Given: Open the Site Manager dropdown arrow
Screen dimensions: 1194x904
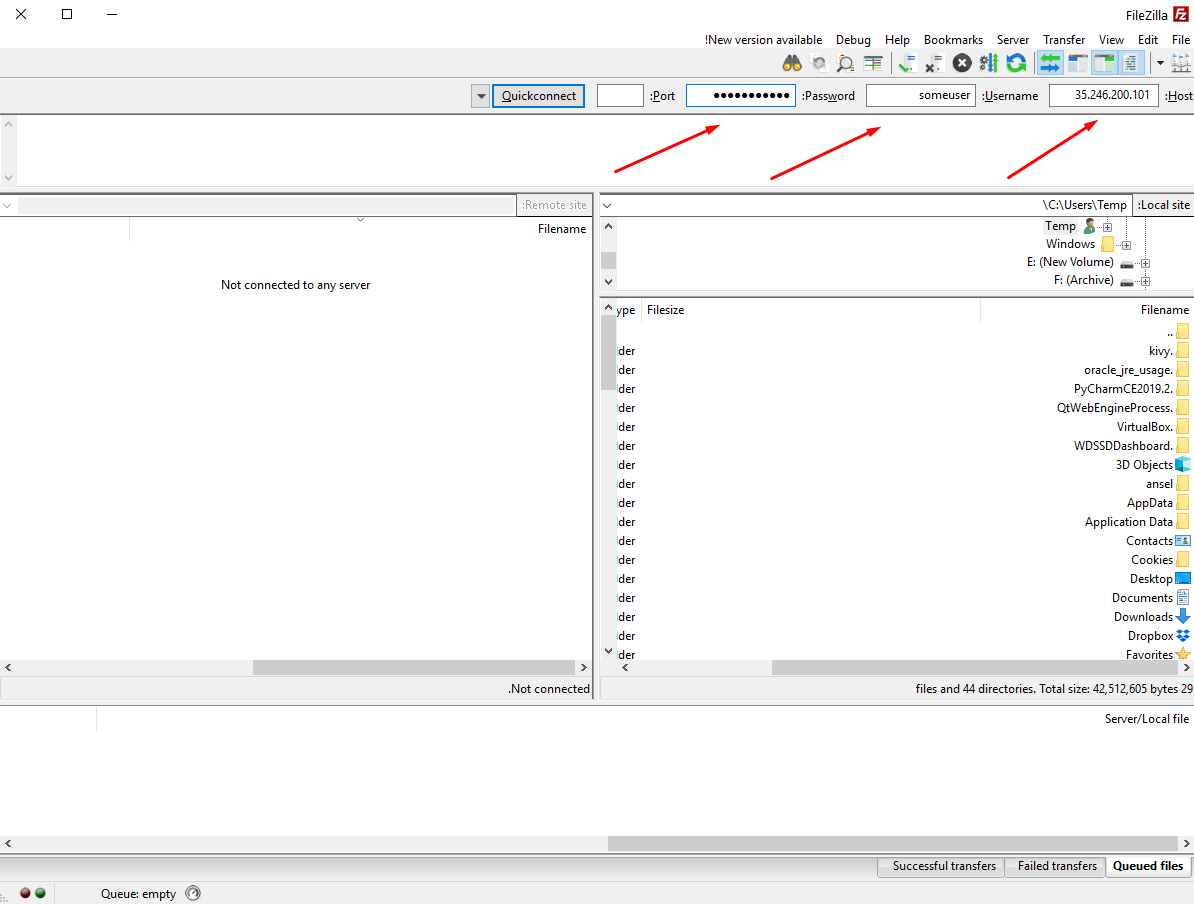Looking at the screenshot, I should pos(1160,63).
